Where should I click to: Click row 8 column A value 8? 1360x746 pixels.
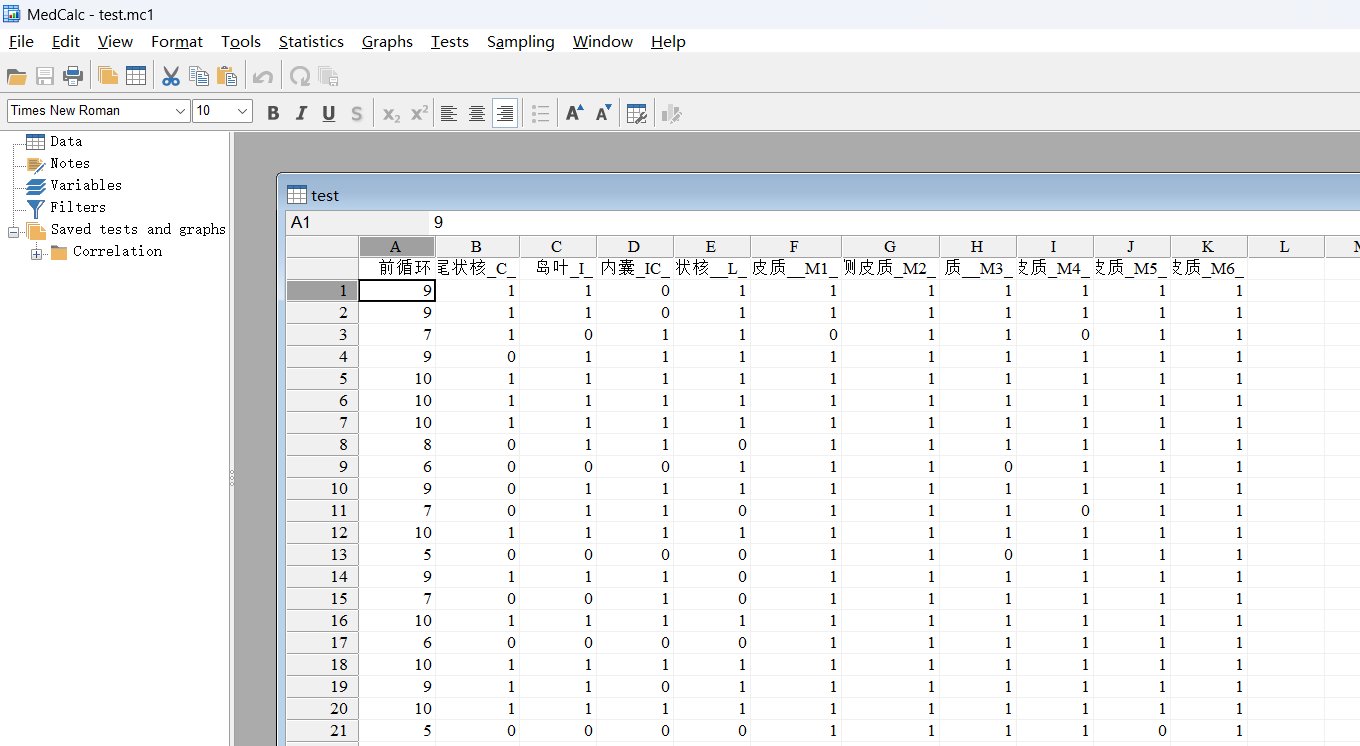pos(396,445)
